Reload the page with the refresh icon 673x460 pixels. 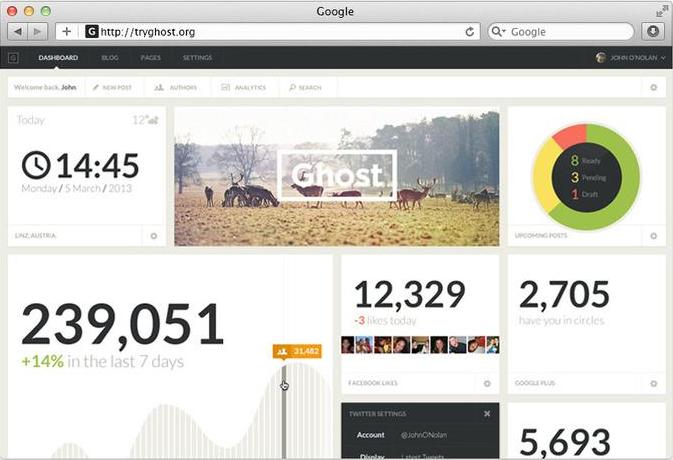(468, 32)
